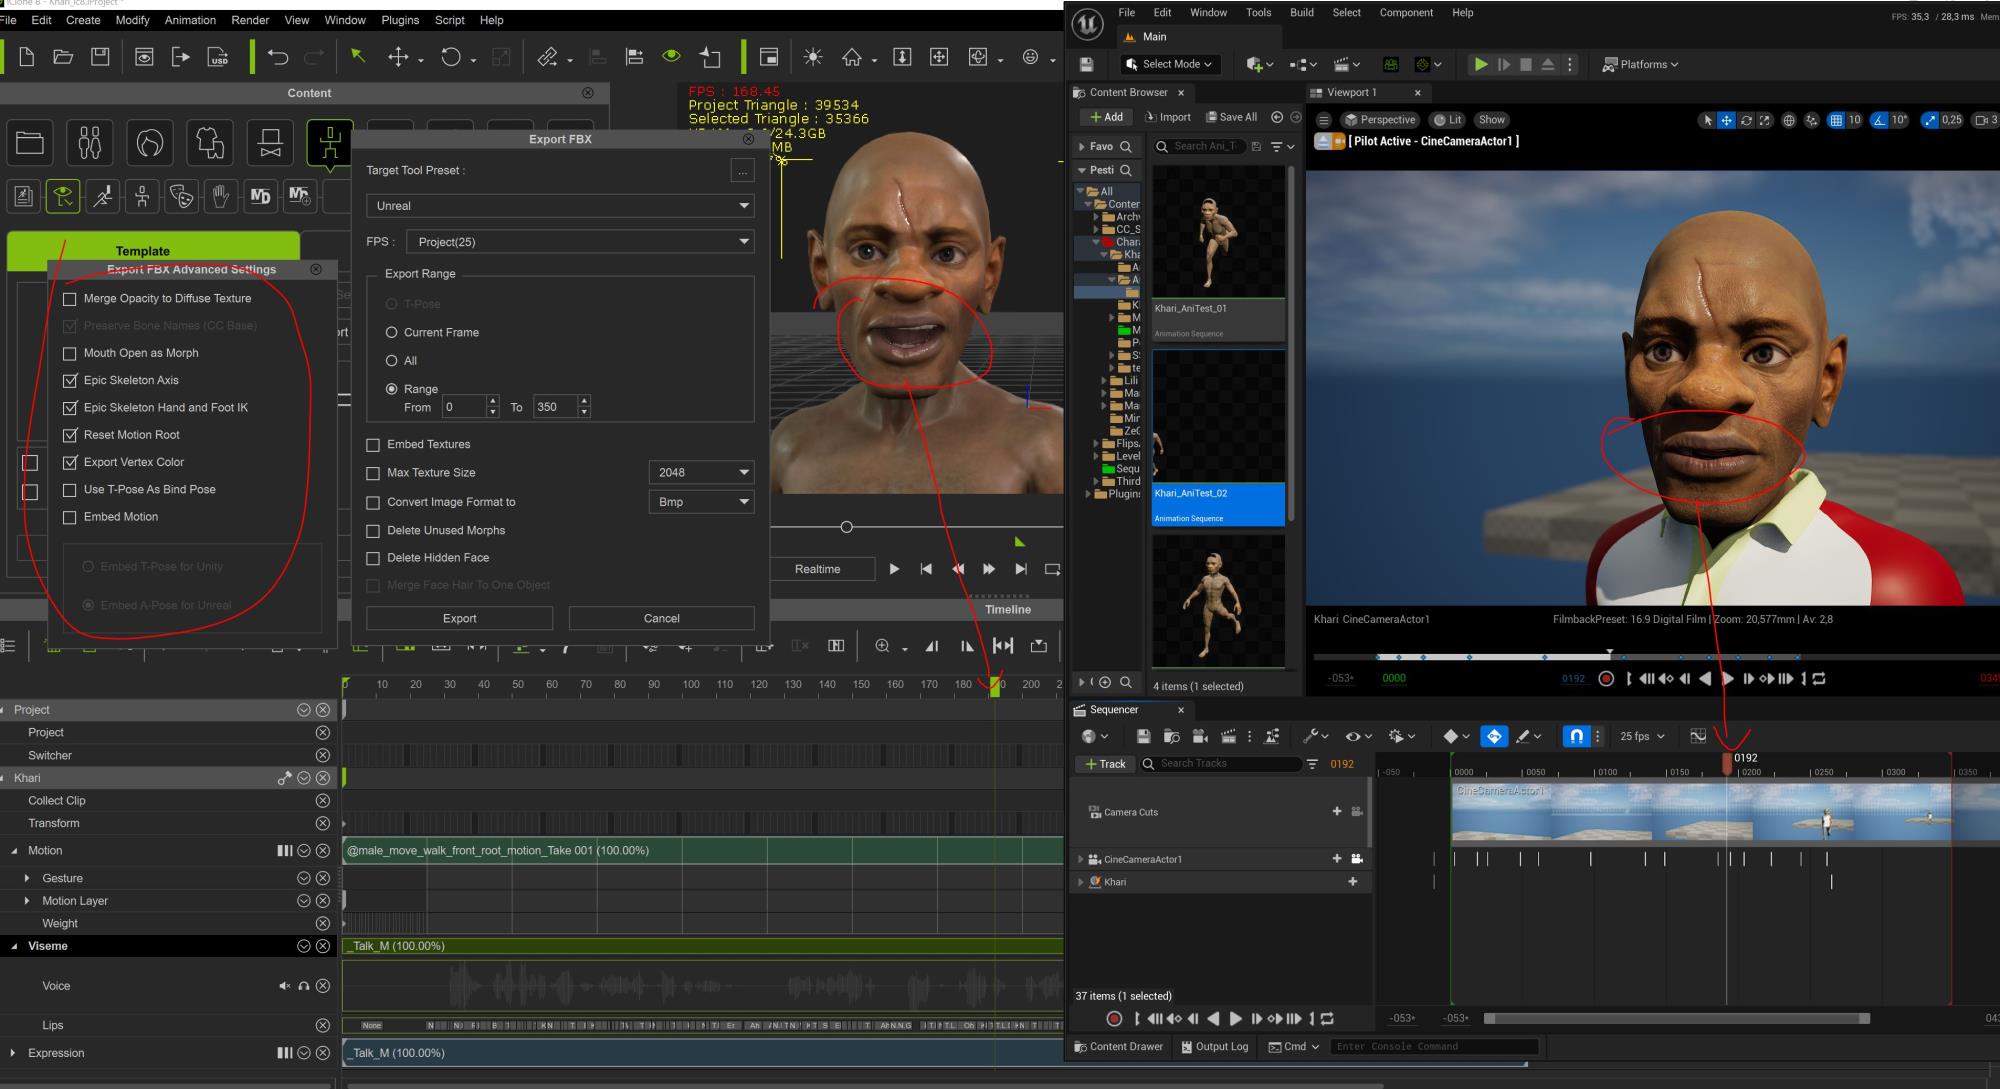Click the Undo arrow in iClone toolbar
Image resolution: width=2000 pixels, height=1089 pixels.
[278, 57]
